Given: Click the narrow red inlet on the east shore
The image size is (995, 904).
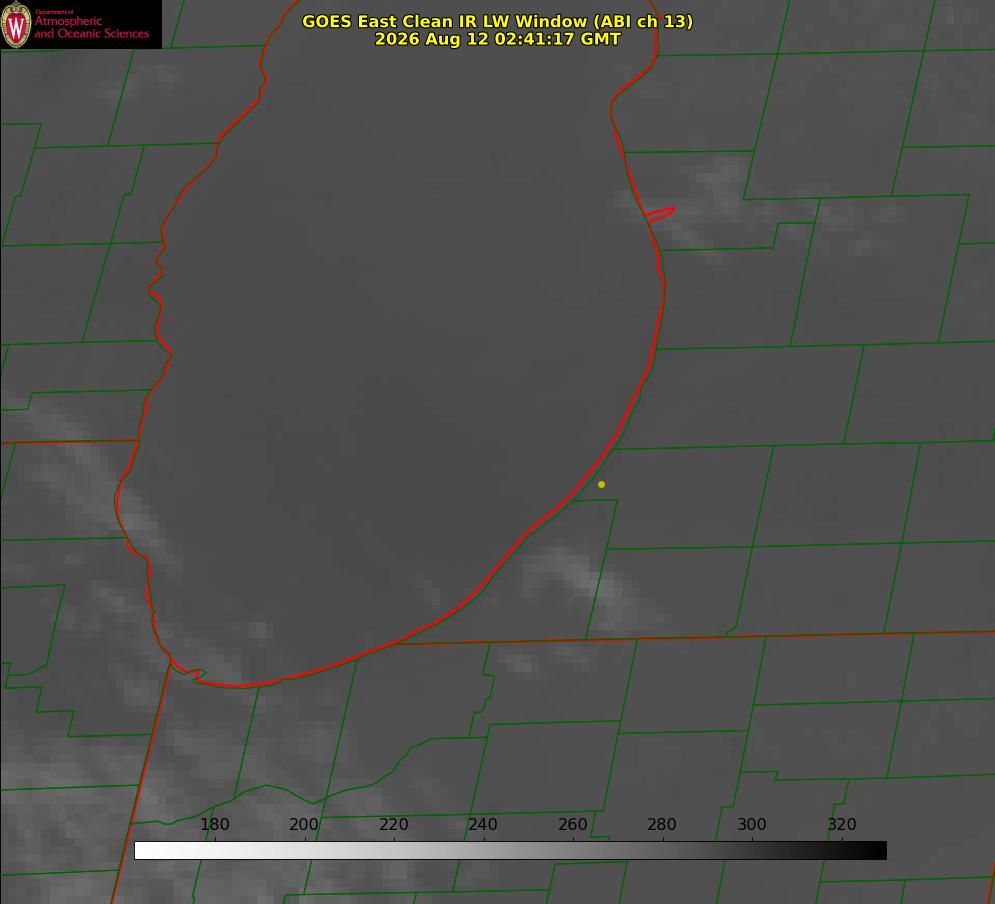Looking at the screenshot, I should pos(660,214).
